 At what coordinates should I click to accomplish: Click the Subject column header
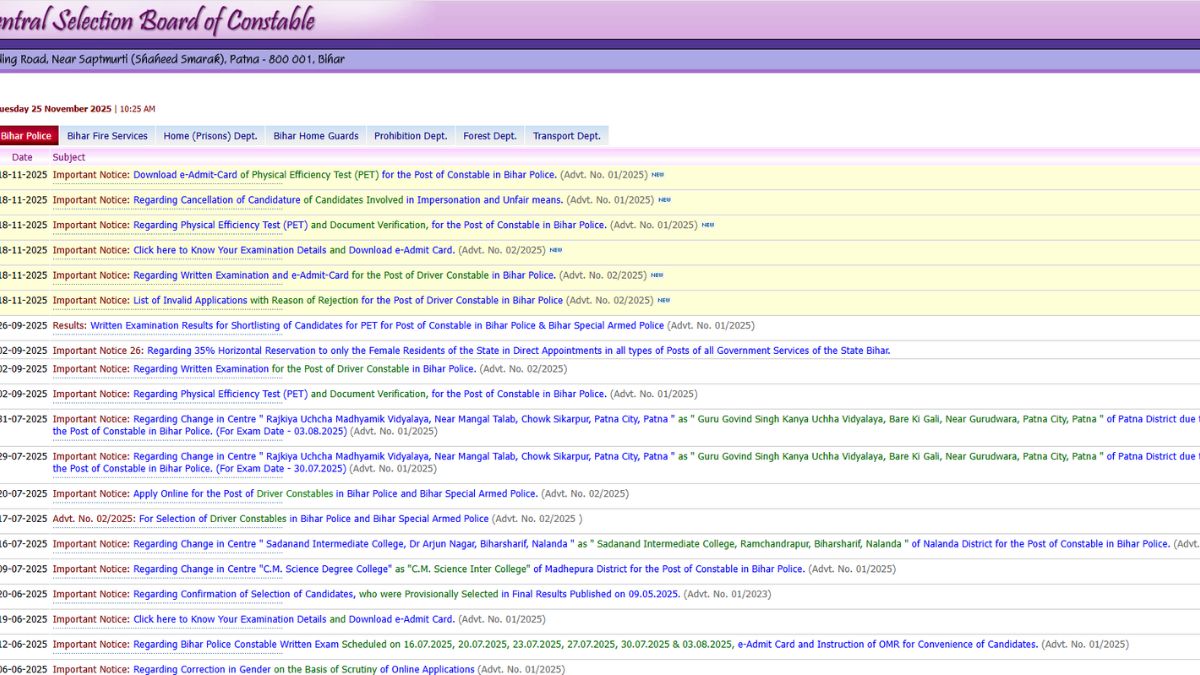pyautogui.click(x=69, y=157)
